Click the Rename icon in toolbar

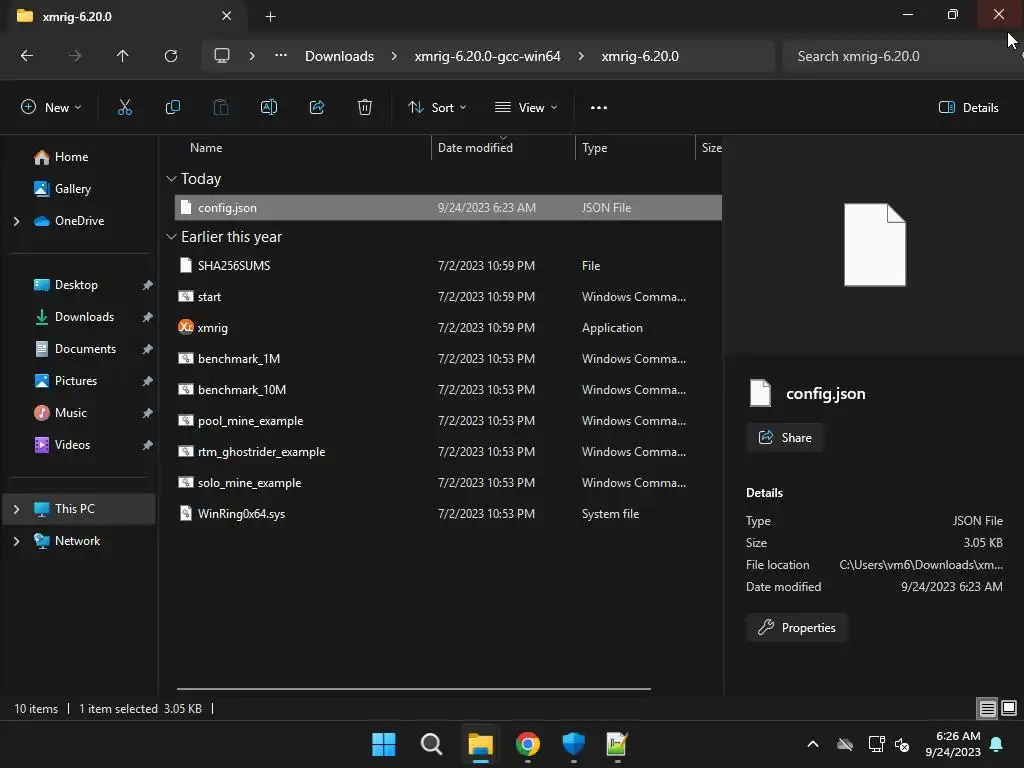click(269, 108)
